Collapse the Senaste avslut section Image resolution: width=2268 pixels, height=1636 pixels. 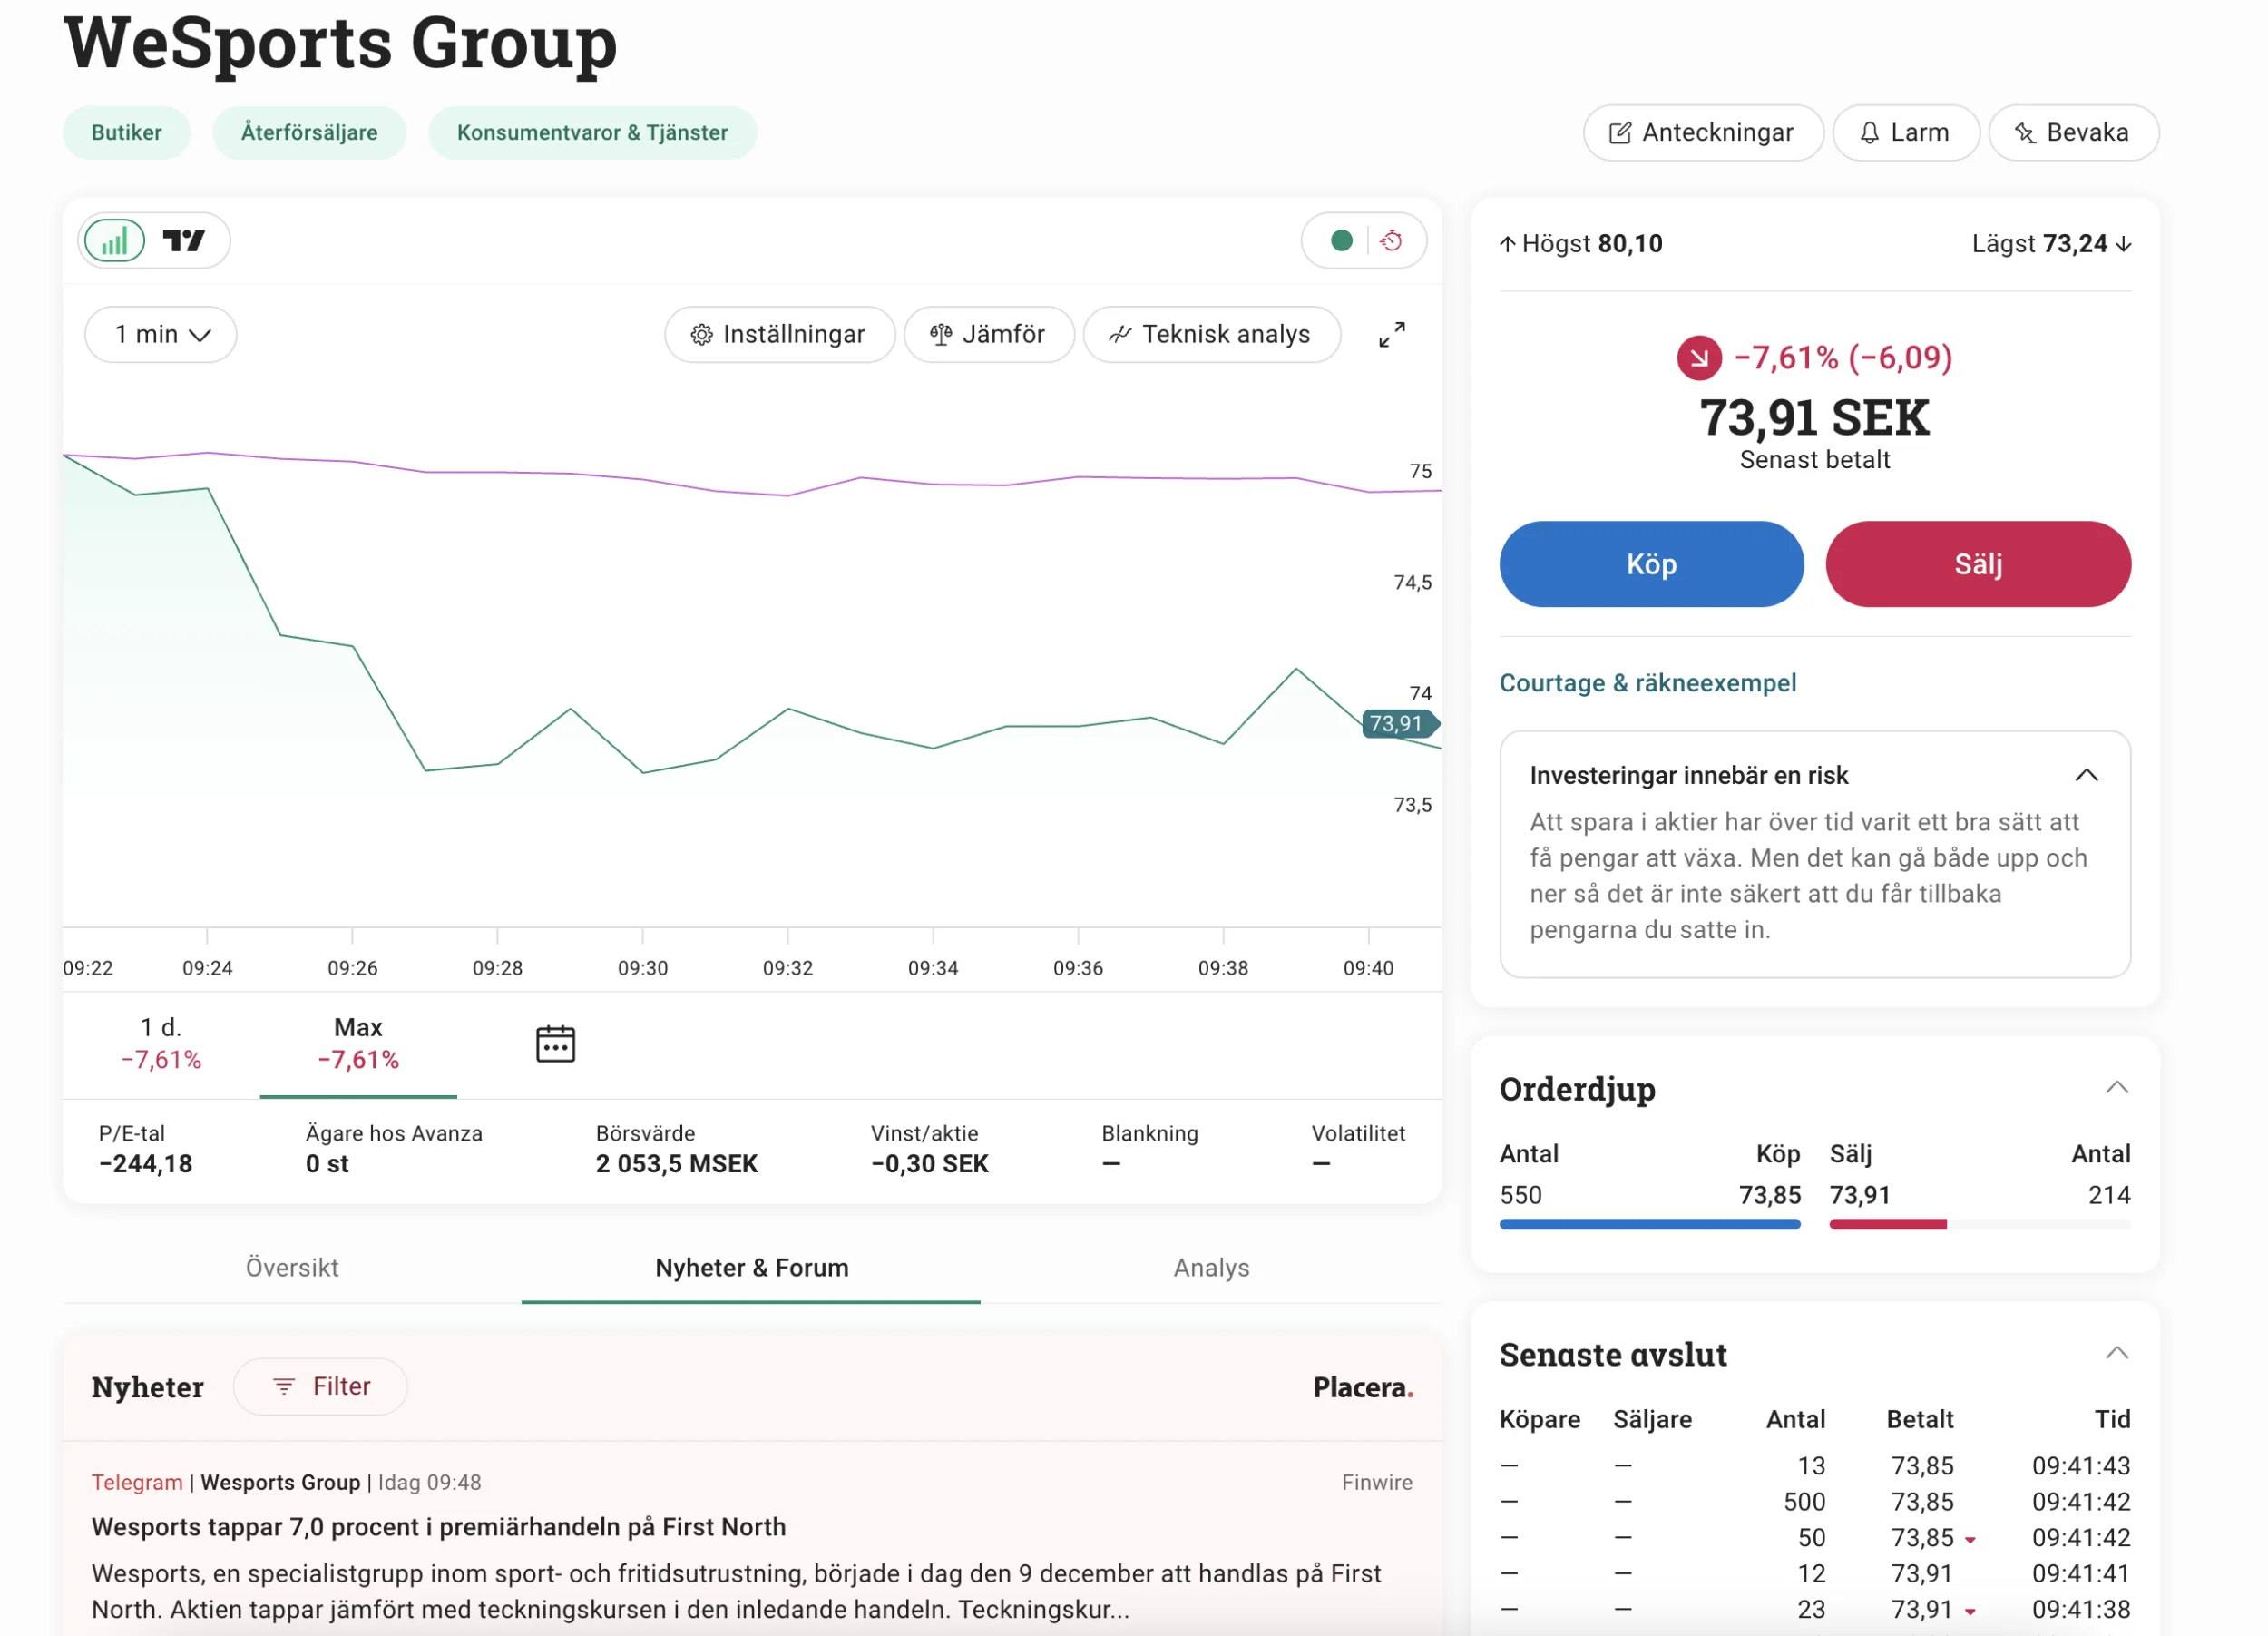pyautogui.click(x=2117, y=1355)
